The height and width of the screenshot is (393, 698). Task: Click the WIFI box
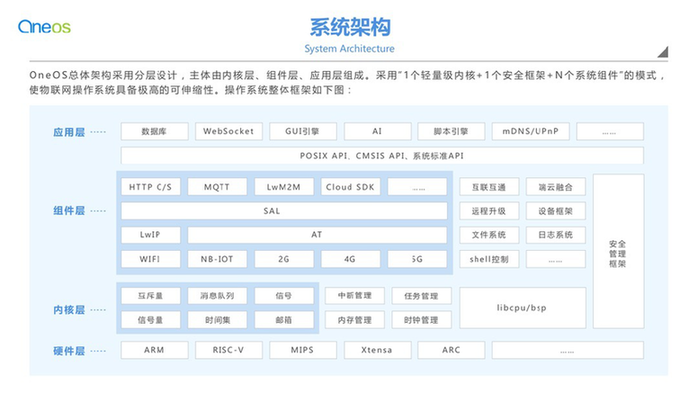[150, 259]
